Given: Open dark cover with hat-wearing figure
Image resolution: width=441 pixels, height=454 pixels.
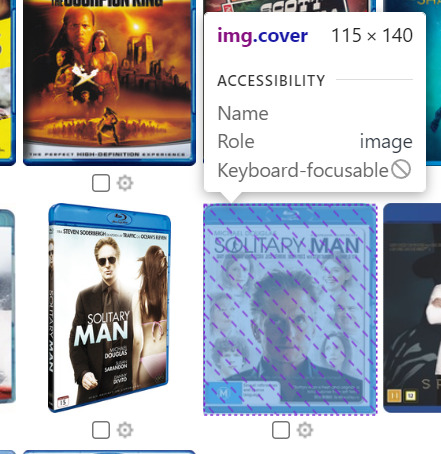Looking at the screenshot, I should (412, 308).
